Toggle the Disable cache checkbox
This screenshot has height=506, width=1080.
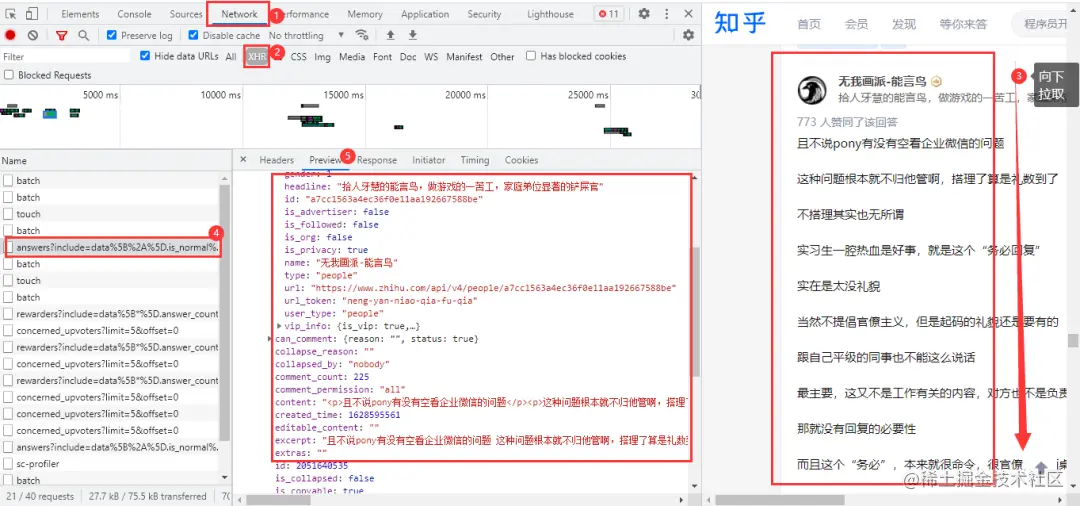(194, 35)
